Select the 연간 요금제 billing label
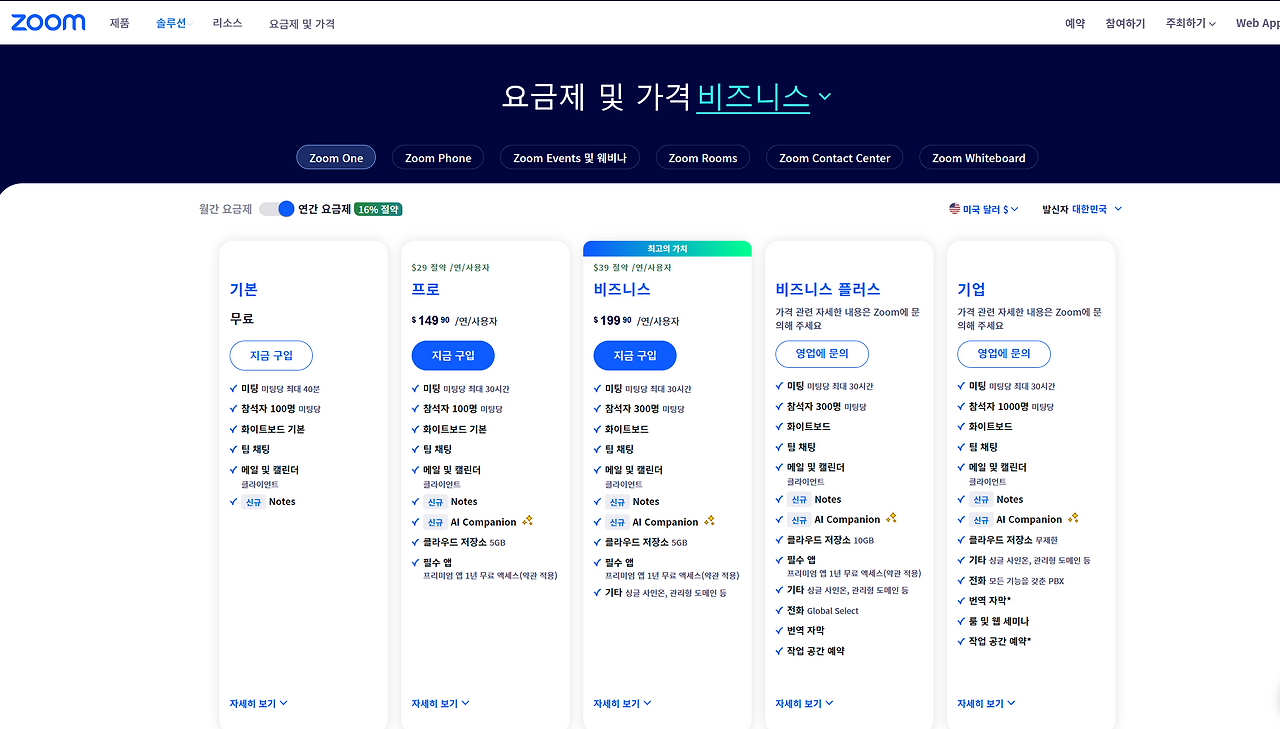 [x=324, y=209]
